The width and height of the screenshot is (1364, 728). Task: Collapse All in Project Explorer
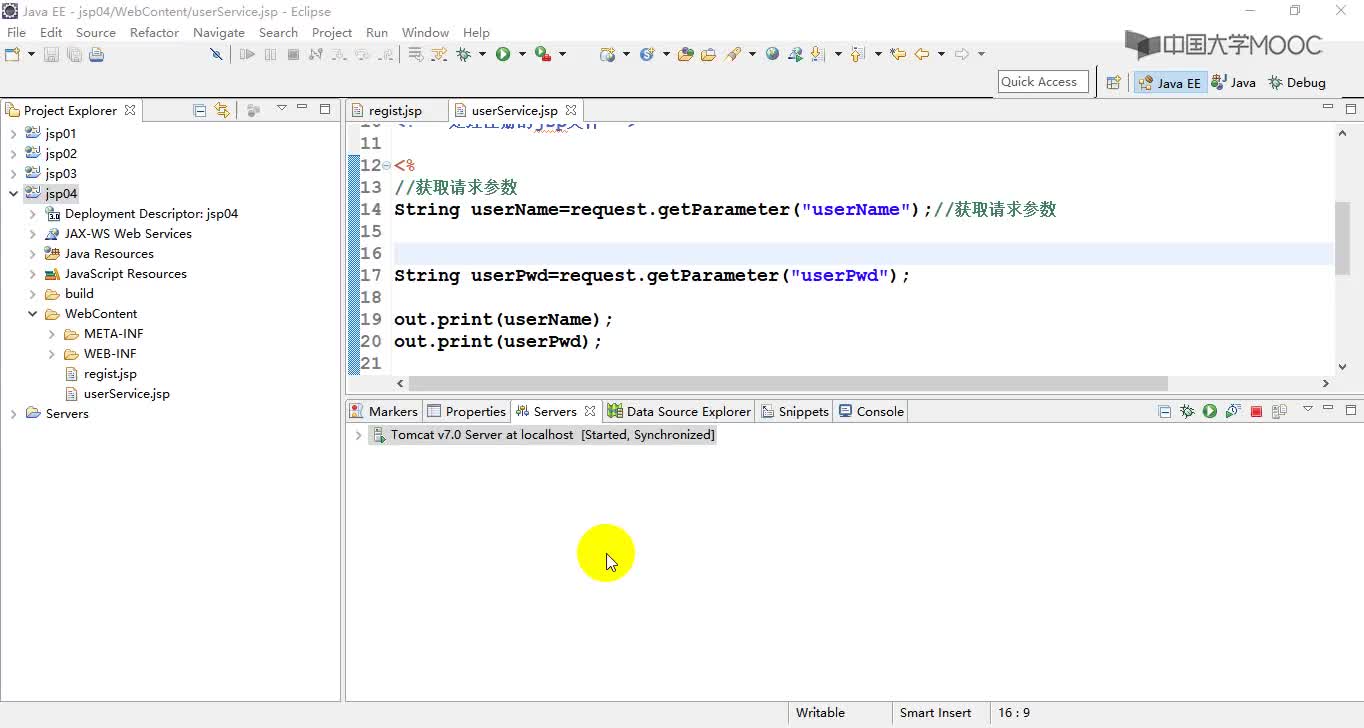point(199,110)
